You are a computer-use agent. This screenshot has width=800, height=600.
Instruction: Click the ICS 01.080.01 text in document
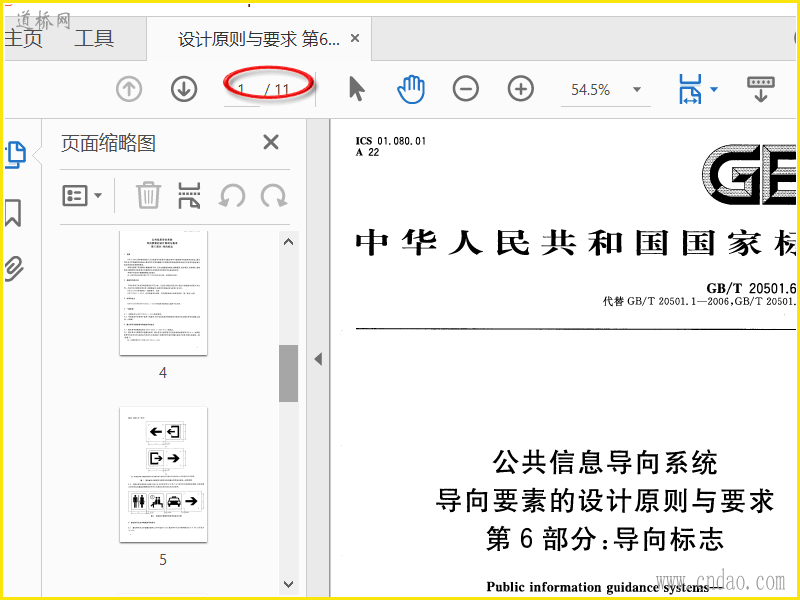click(391, 141)
